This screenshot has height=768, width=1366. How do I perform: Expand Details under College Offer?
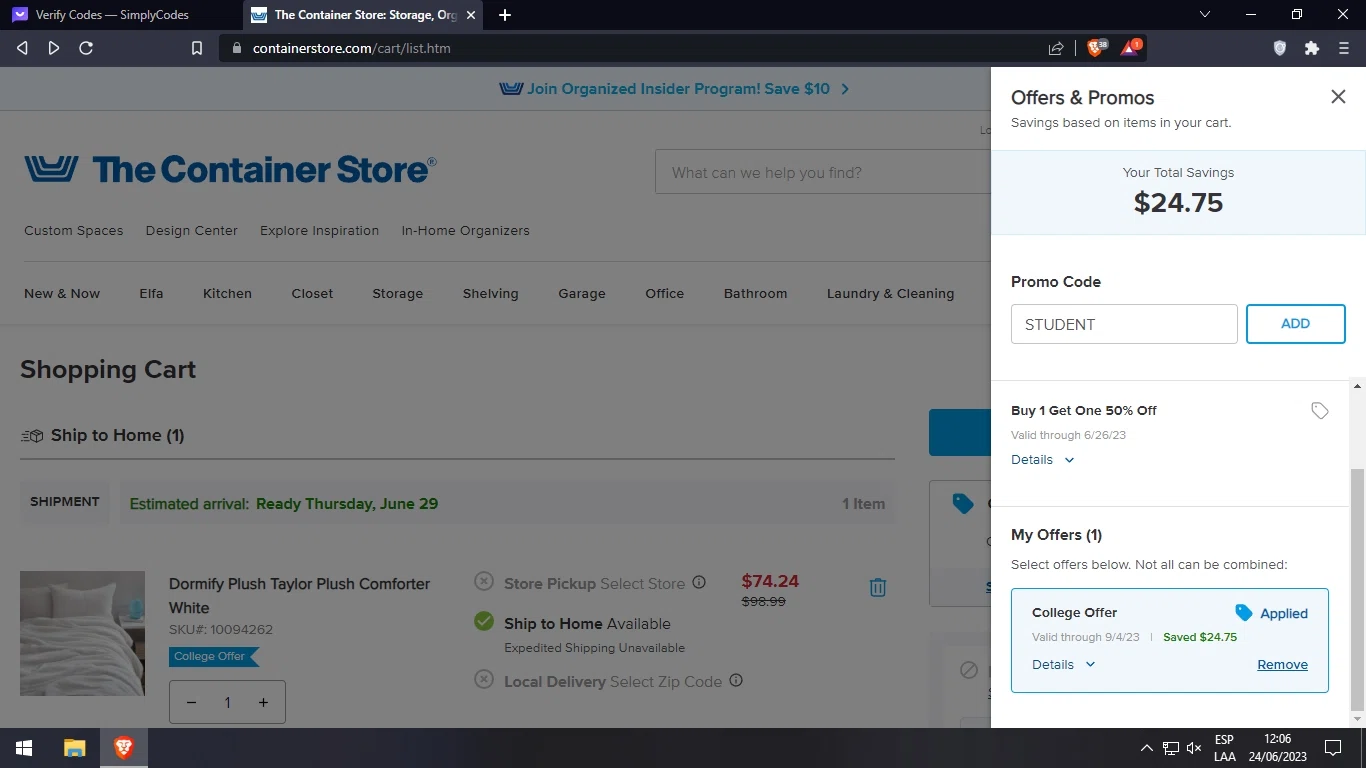(x=1063, y=664)
